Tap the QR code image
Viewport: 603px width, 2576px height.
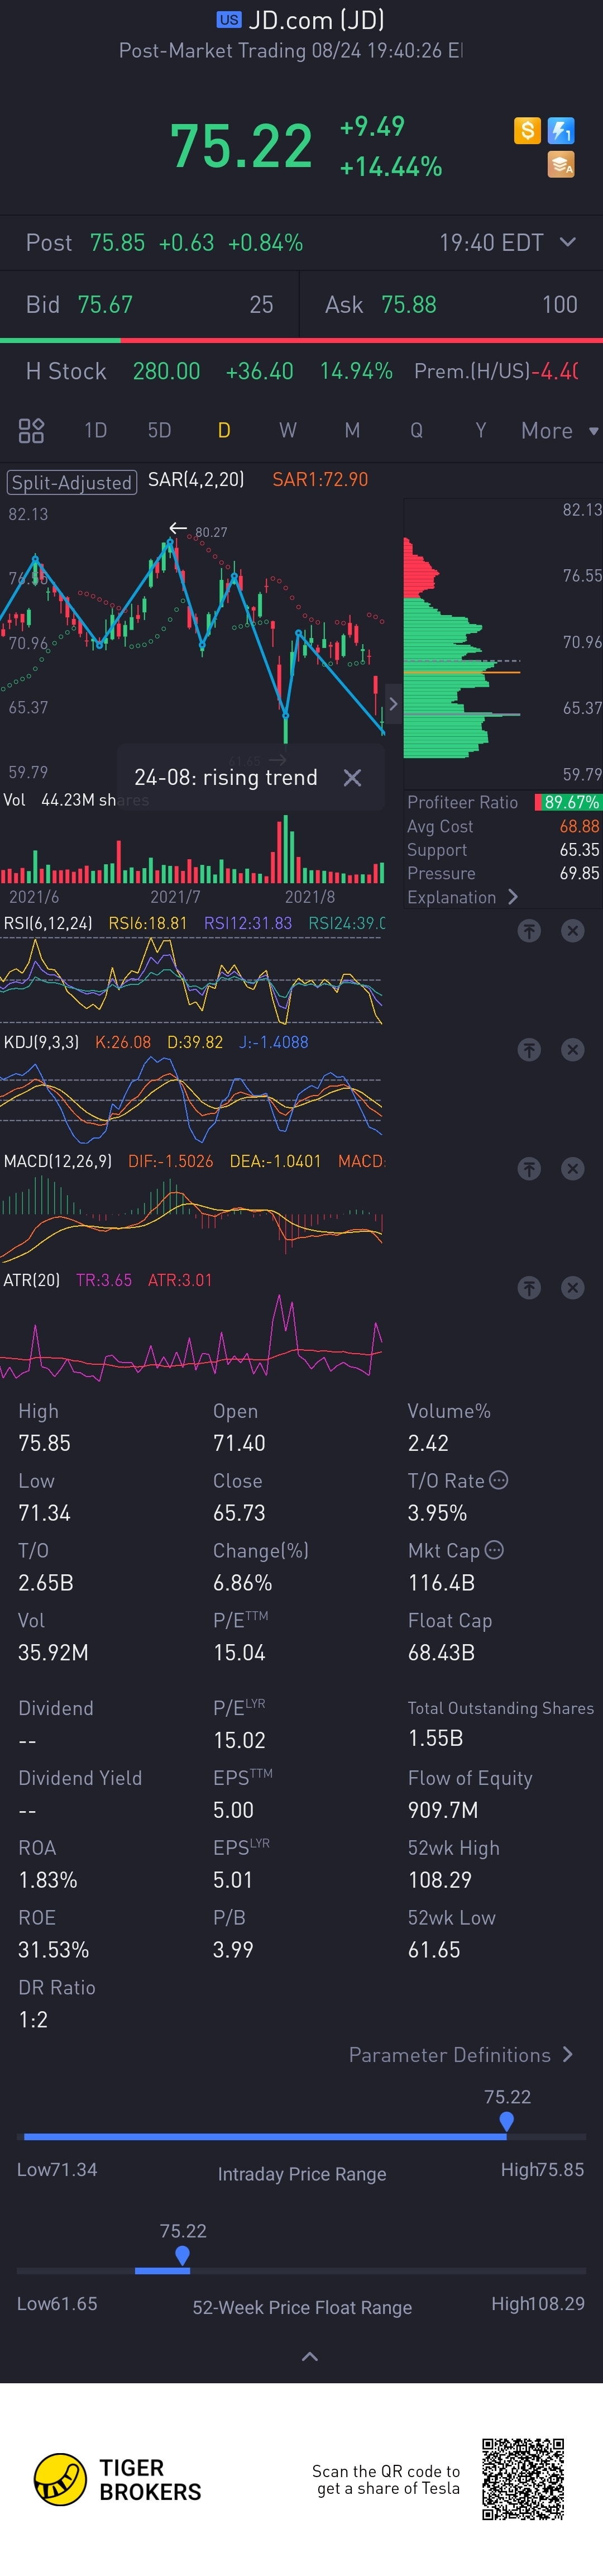point(523,2479)
